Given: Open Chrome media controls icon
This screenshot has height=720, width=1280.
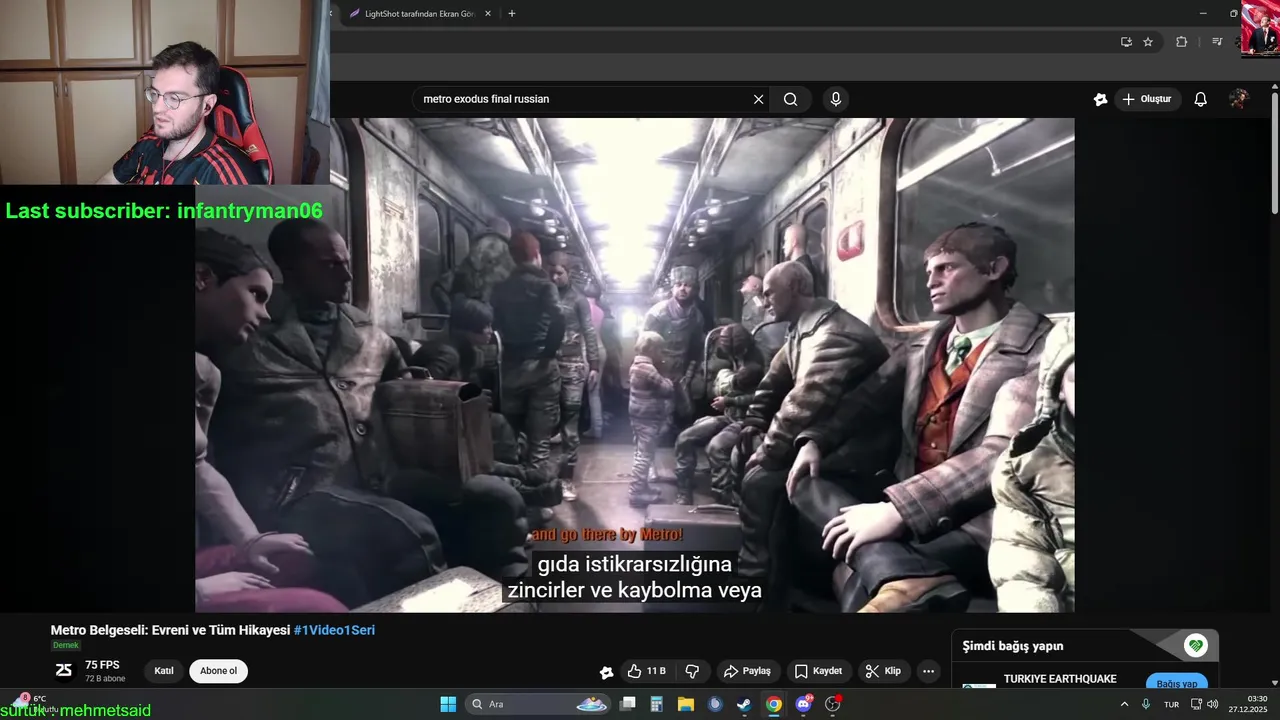Looking at the screenshot, I should [x=1217, y=42].
